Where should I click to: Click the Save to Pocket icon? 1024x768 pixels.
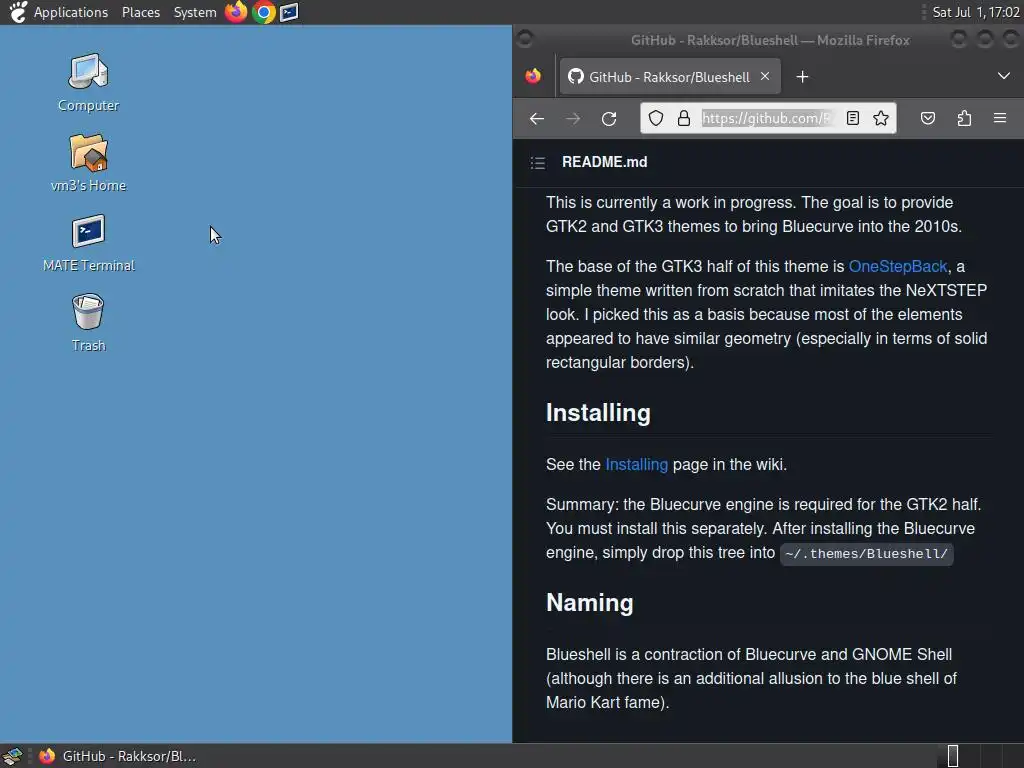927,118
